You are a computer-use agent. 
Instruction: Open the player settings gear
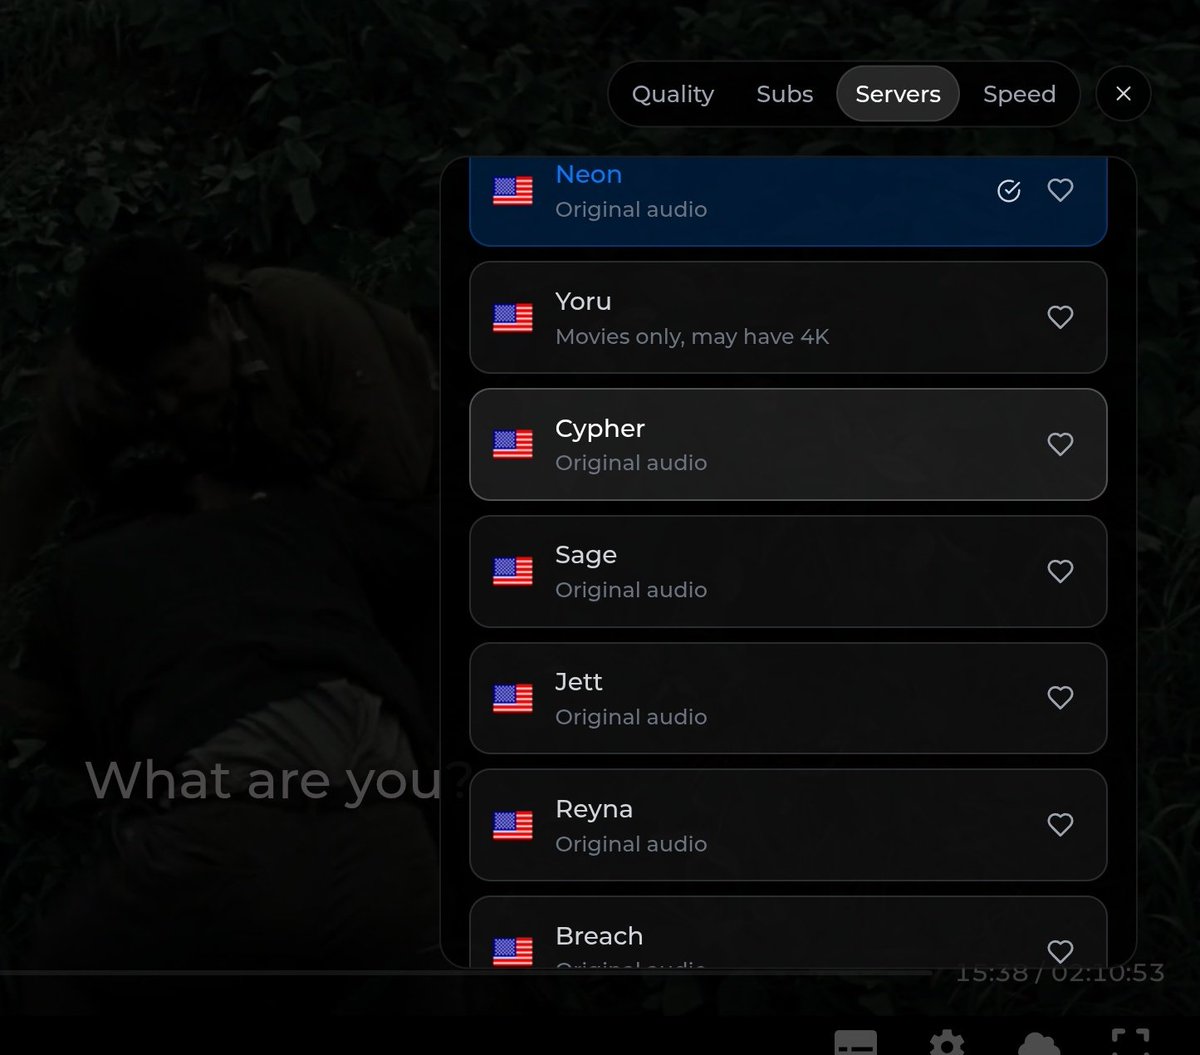(x=947, y=1043)
